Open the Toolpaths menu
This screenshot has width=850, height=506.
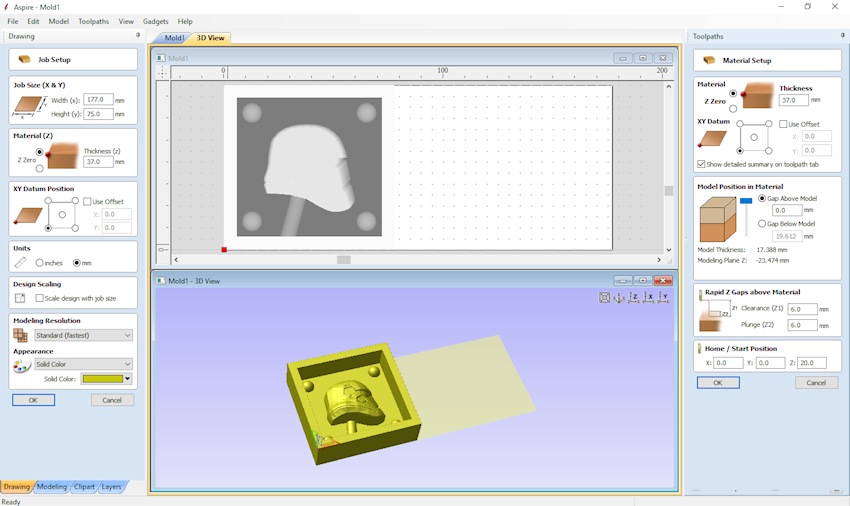coord(93,21)
